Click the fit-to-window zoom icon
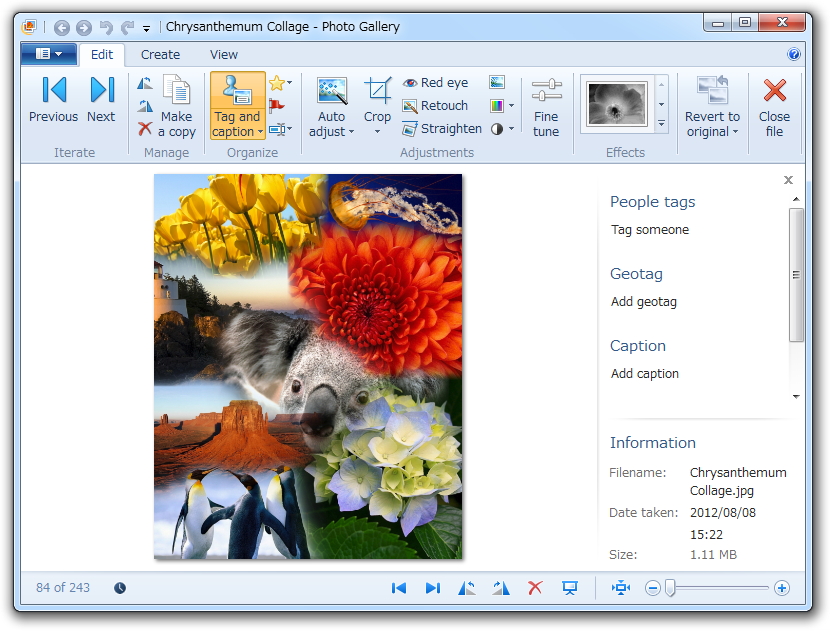The height and width of the screenshot is (631, 830). click(x=620, y=588)
